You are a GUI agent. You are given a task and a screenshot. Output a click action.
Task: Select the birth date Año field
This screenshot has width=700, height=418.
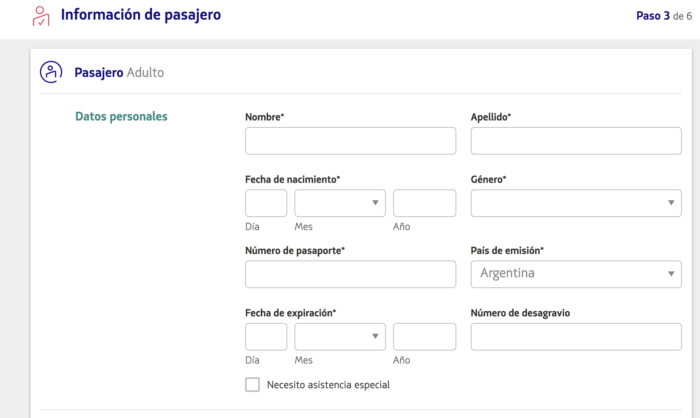tap(425, 203)
